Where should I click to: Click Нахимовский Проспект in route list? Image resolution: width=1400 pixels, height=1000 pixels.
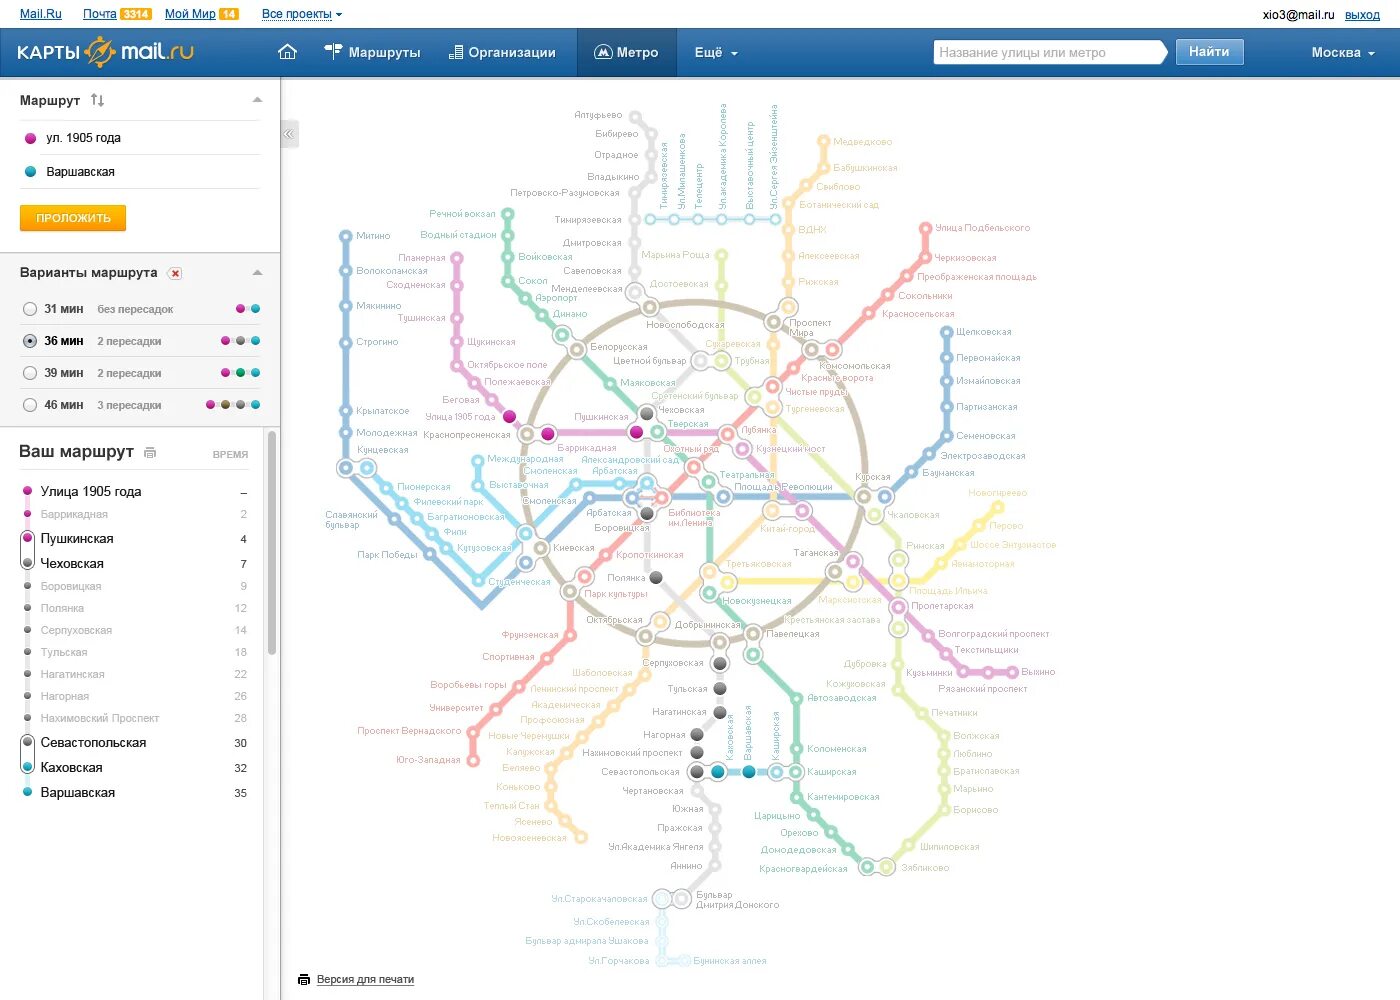(x=99, y=718)
